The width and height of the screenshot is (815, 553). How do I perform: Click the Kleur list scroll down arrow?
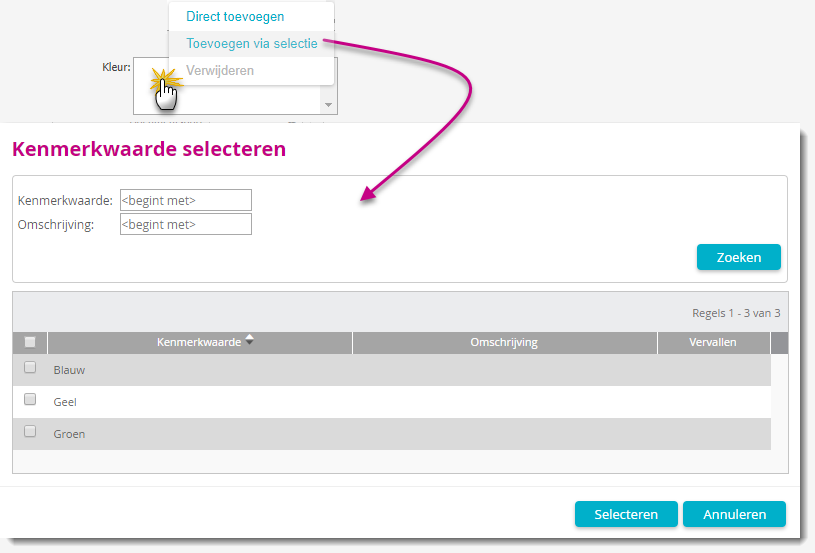point(328,105)
